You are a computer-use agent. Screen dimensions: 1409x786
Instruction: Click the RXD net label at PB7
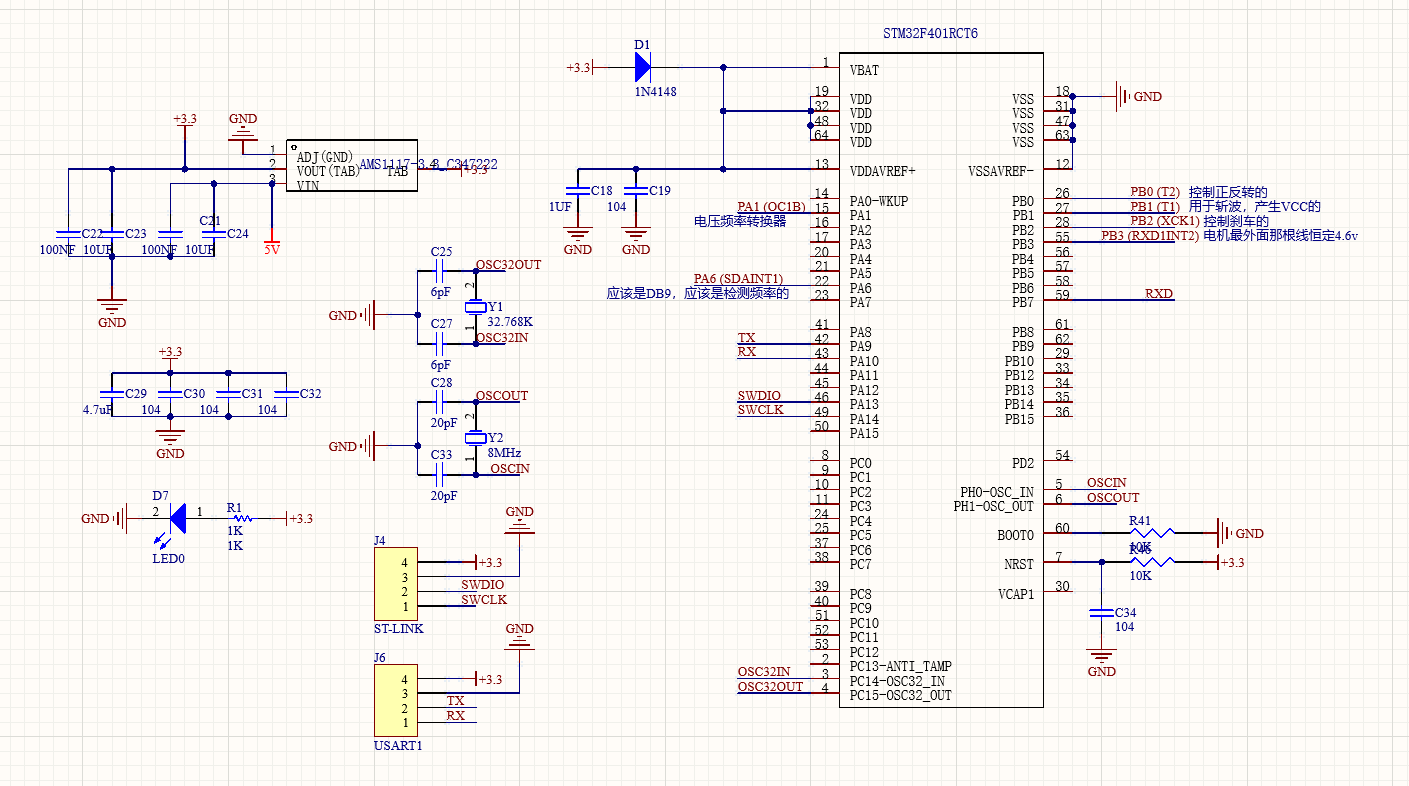click(x=1159, y=294)
